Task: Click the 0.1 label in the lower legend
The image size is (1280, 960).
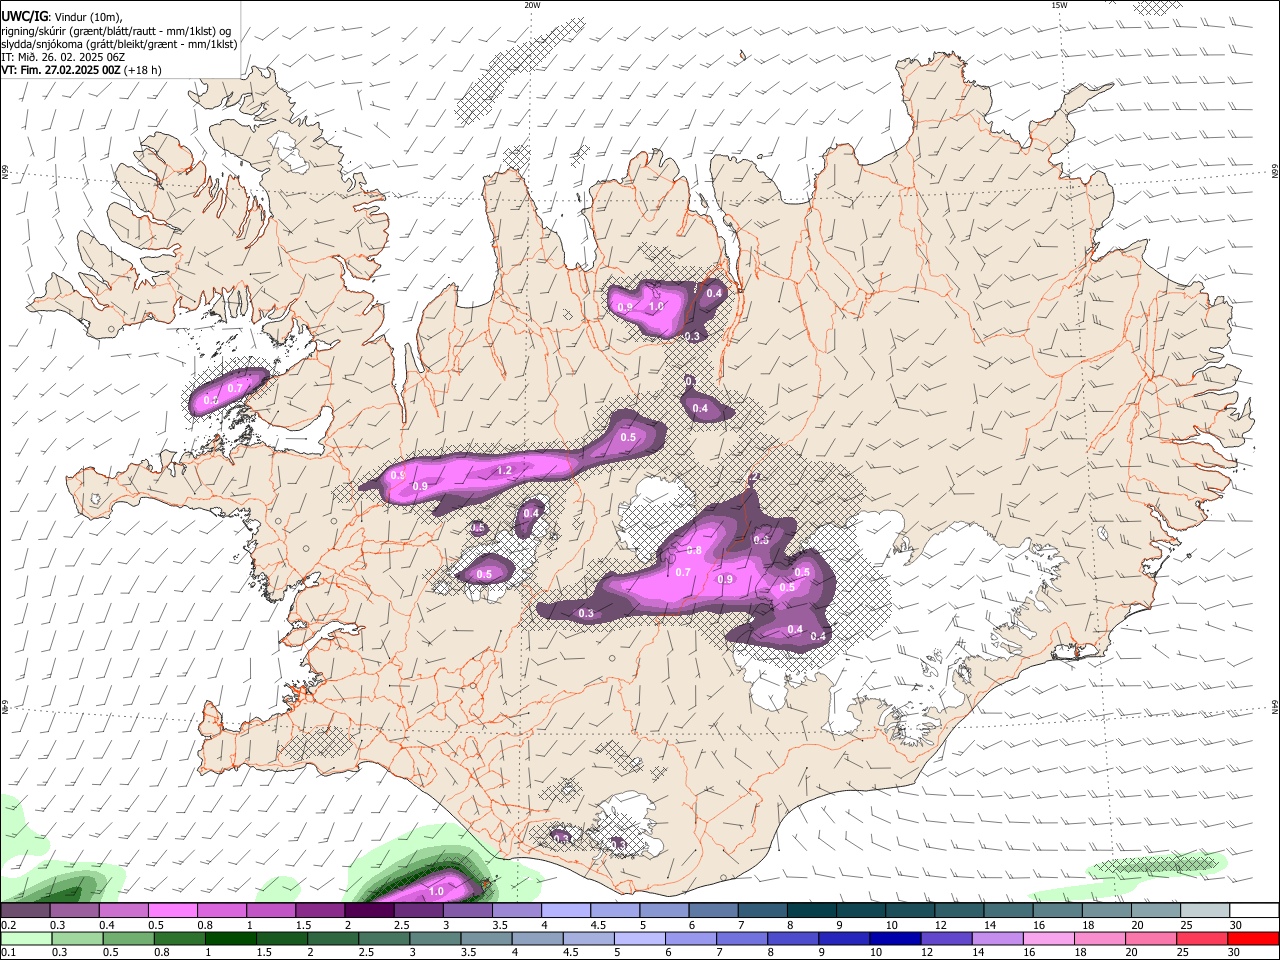Action: point(8,953)
